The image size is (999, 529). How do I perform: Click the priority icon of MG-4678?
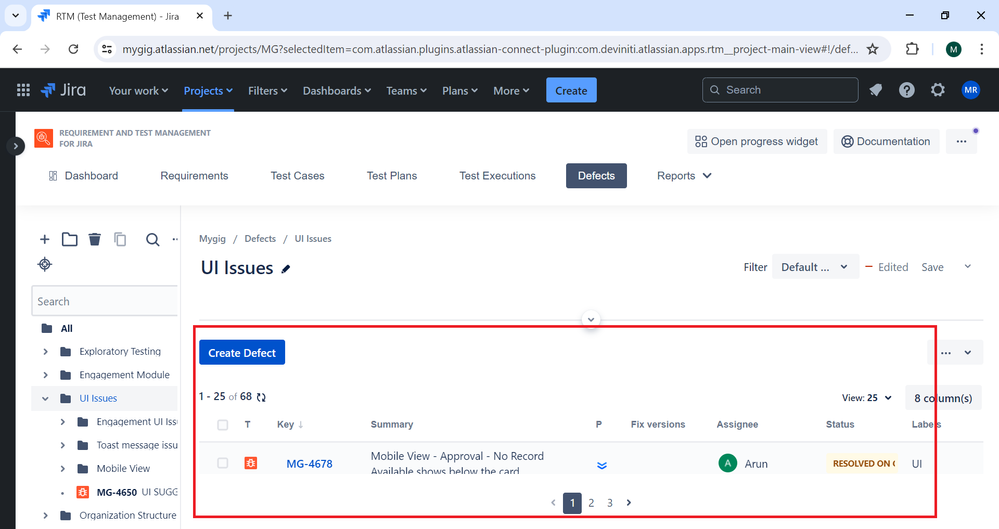601,465
